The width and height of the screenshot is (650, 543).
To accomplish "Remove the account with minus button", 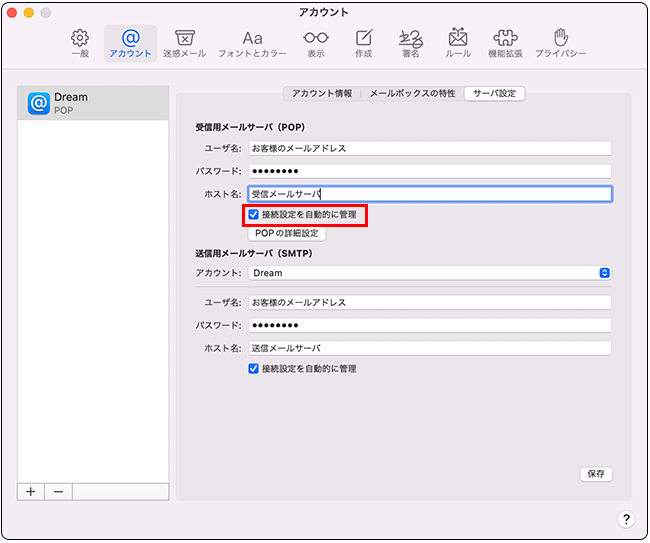I will tap(58, 491).
